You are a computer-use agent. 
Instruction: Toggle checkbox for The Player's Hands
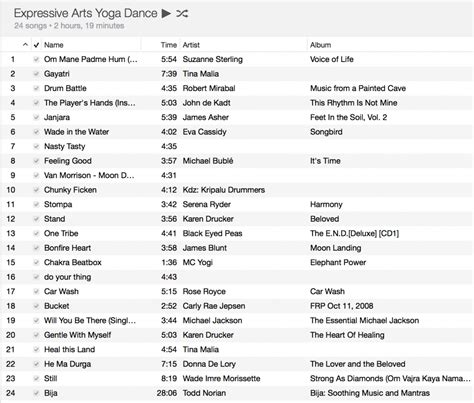[x=36, y=103]
